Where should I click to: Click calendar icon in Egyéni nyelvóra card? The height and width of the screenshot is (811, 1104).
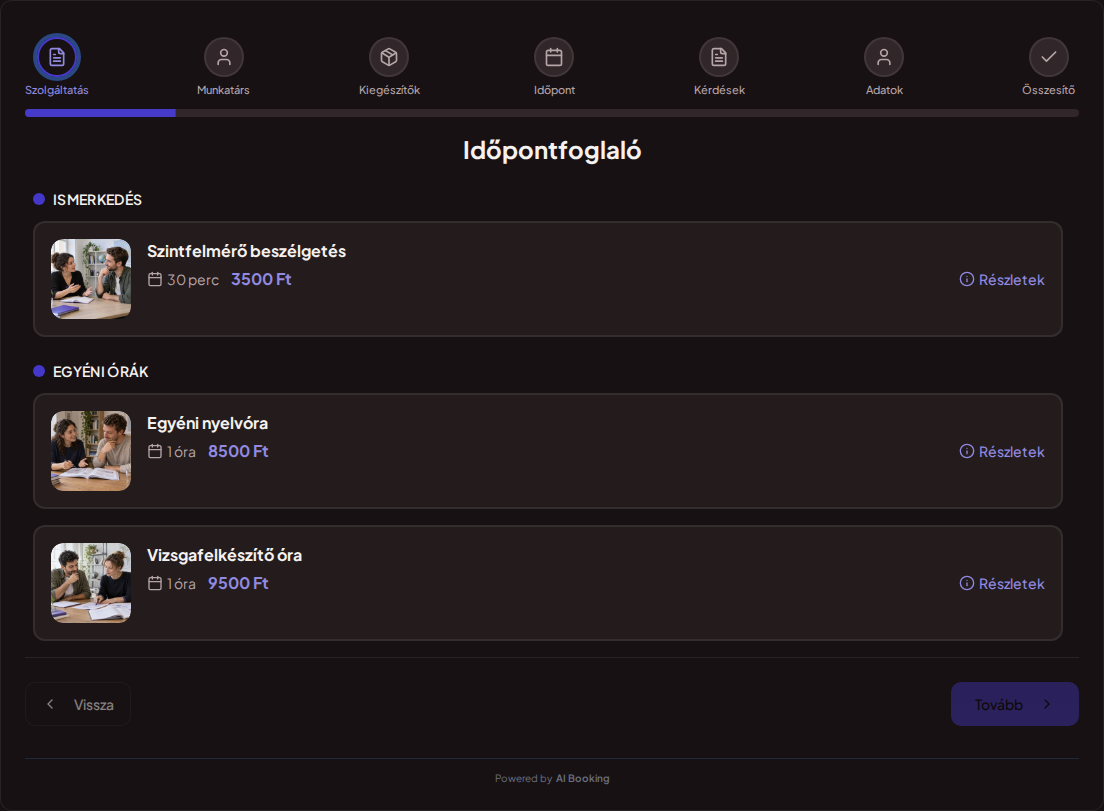click(155, 451)
